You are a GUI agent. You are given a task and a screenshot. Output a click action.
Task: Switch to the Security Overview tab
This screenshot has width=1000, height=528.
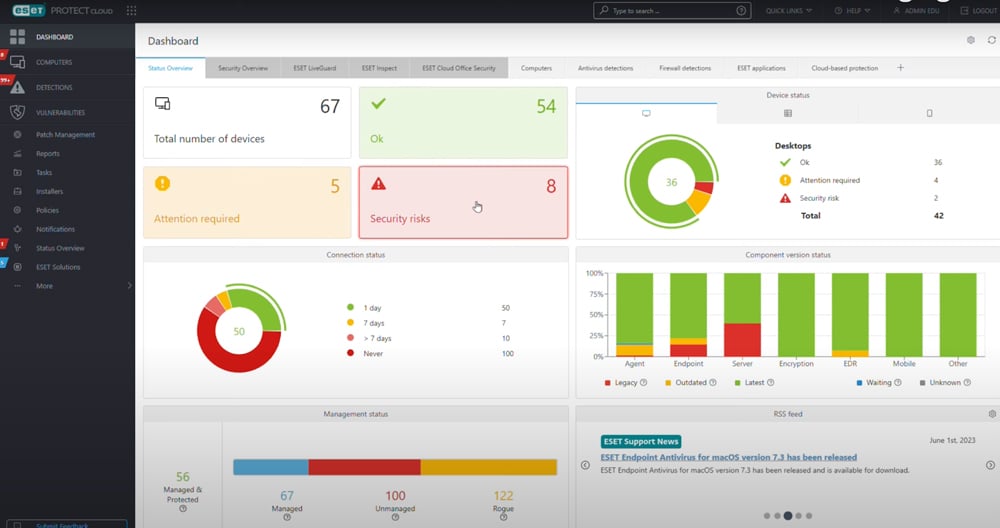(x=243, y=68)
